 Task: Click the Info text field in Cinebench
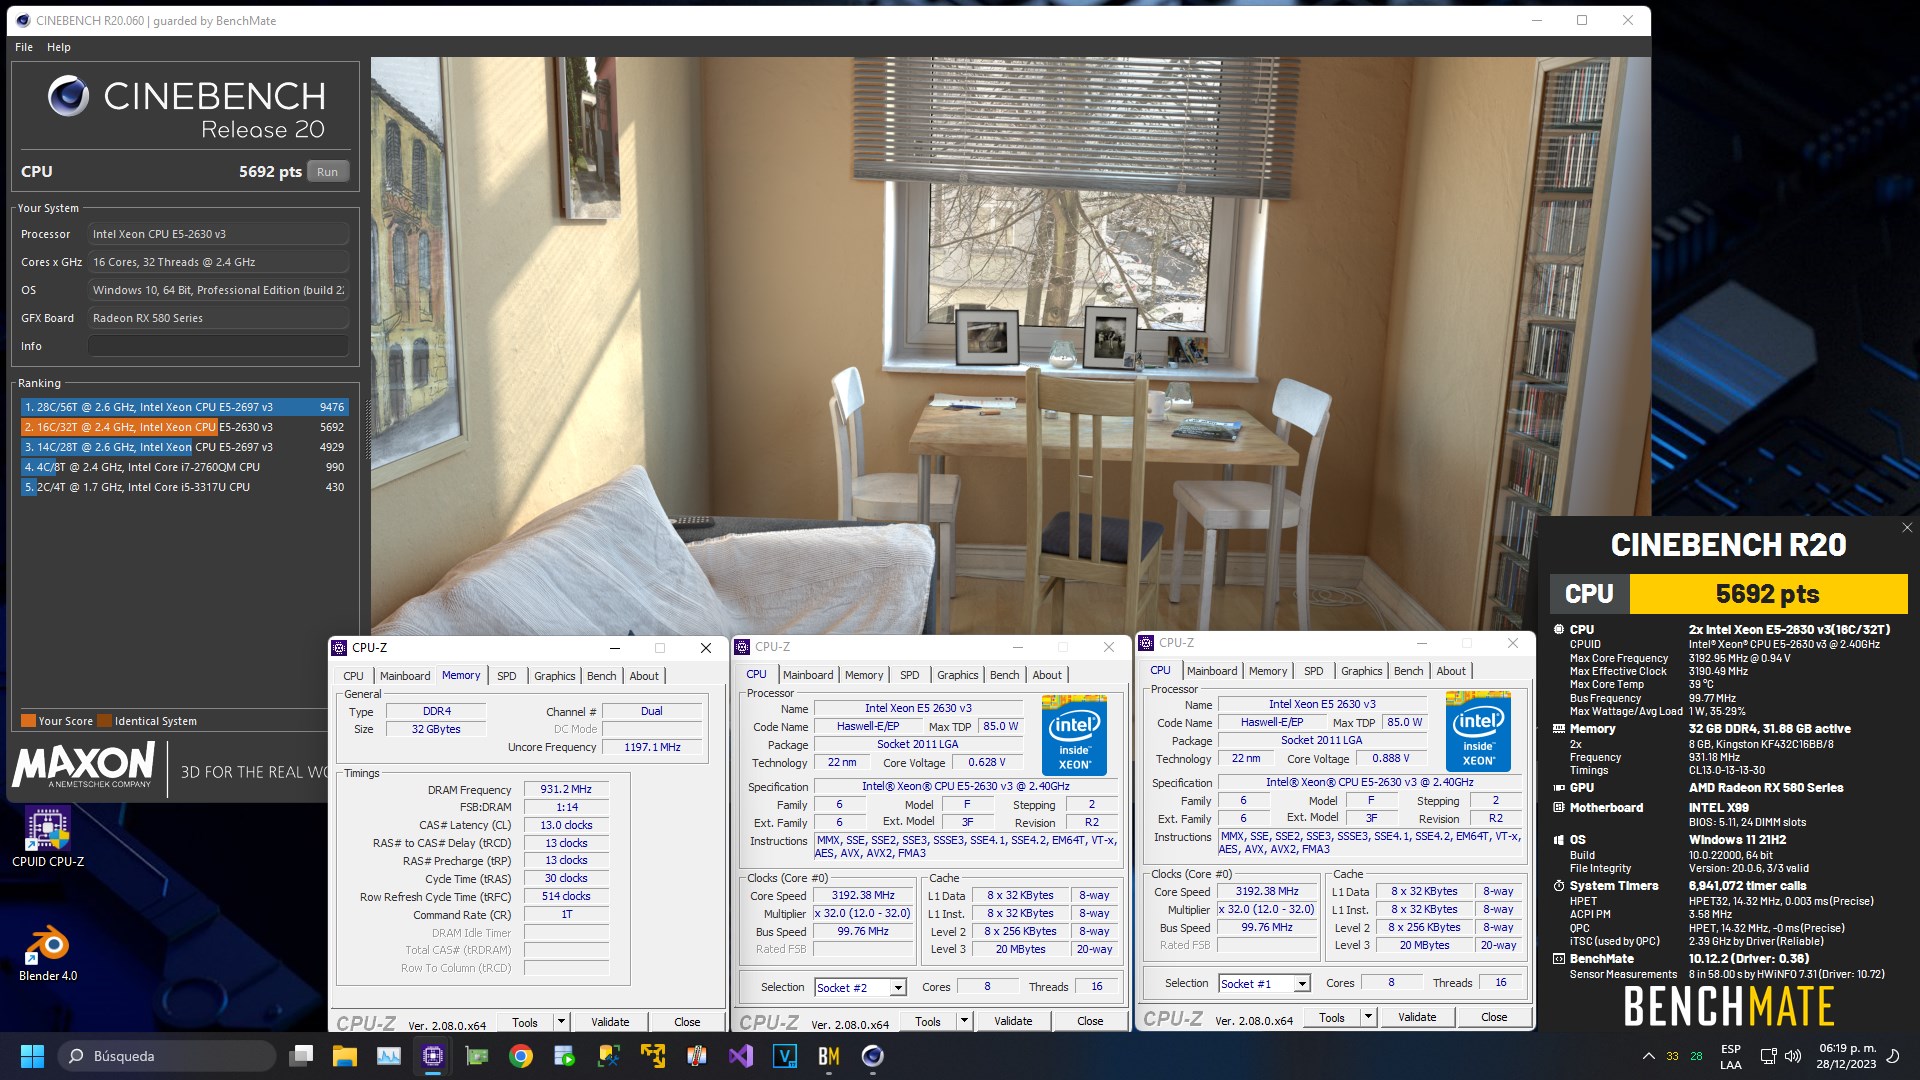click(218, 346)
